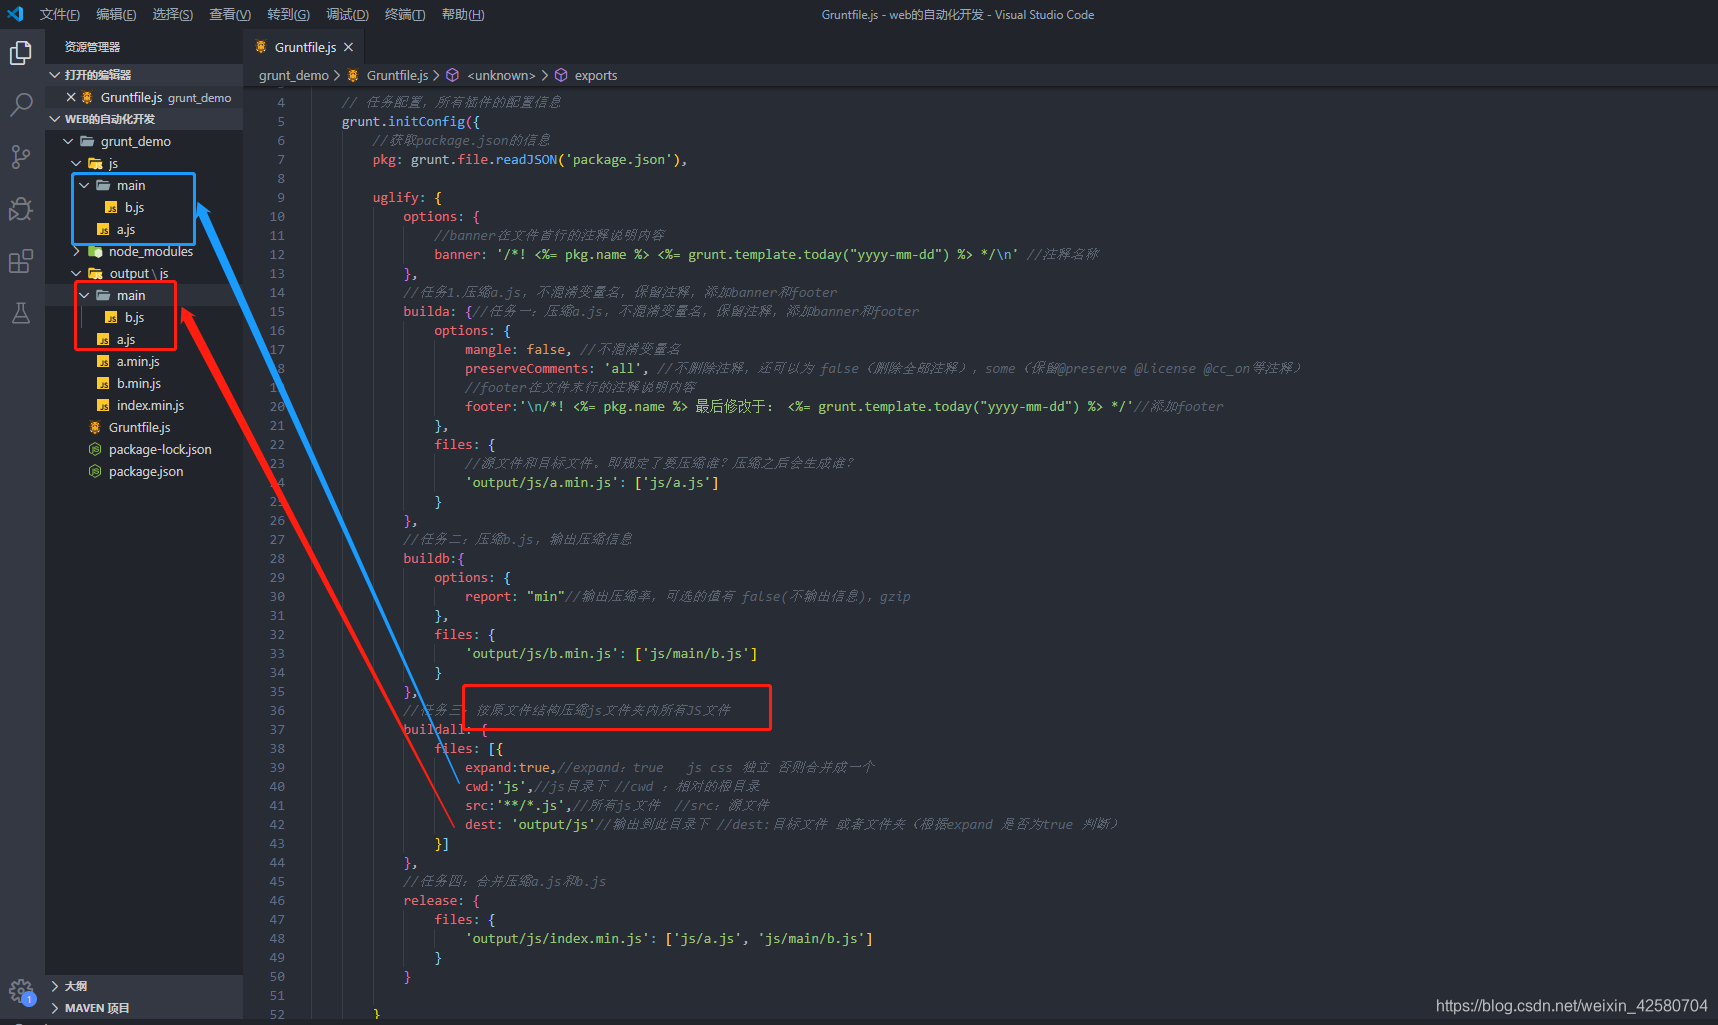Image resolution: width=1718 pixels, height=1025 pixels.
Task: Click the a.min.js file icon
Action: click(103, 361)
